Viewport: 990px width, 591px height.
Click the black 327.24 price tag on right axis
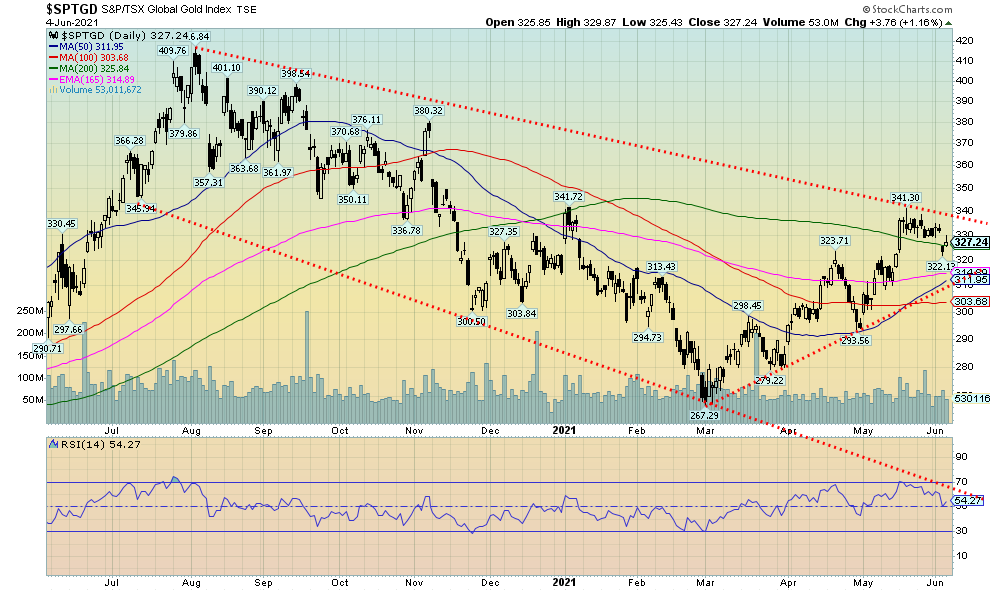click(x=972, y=242)
